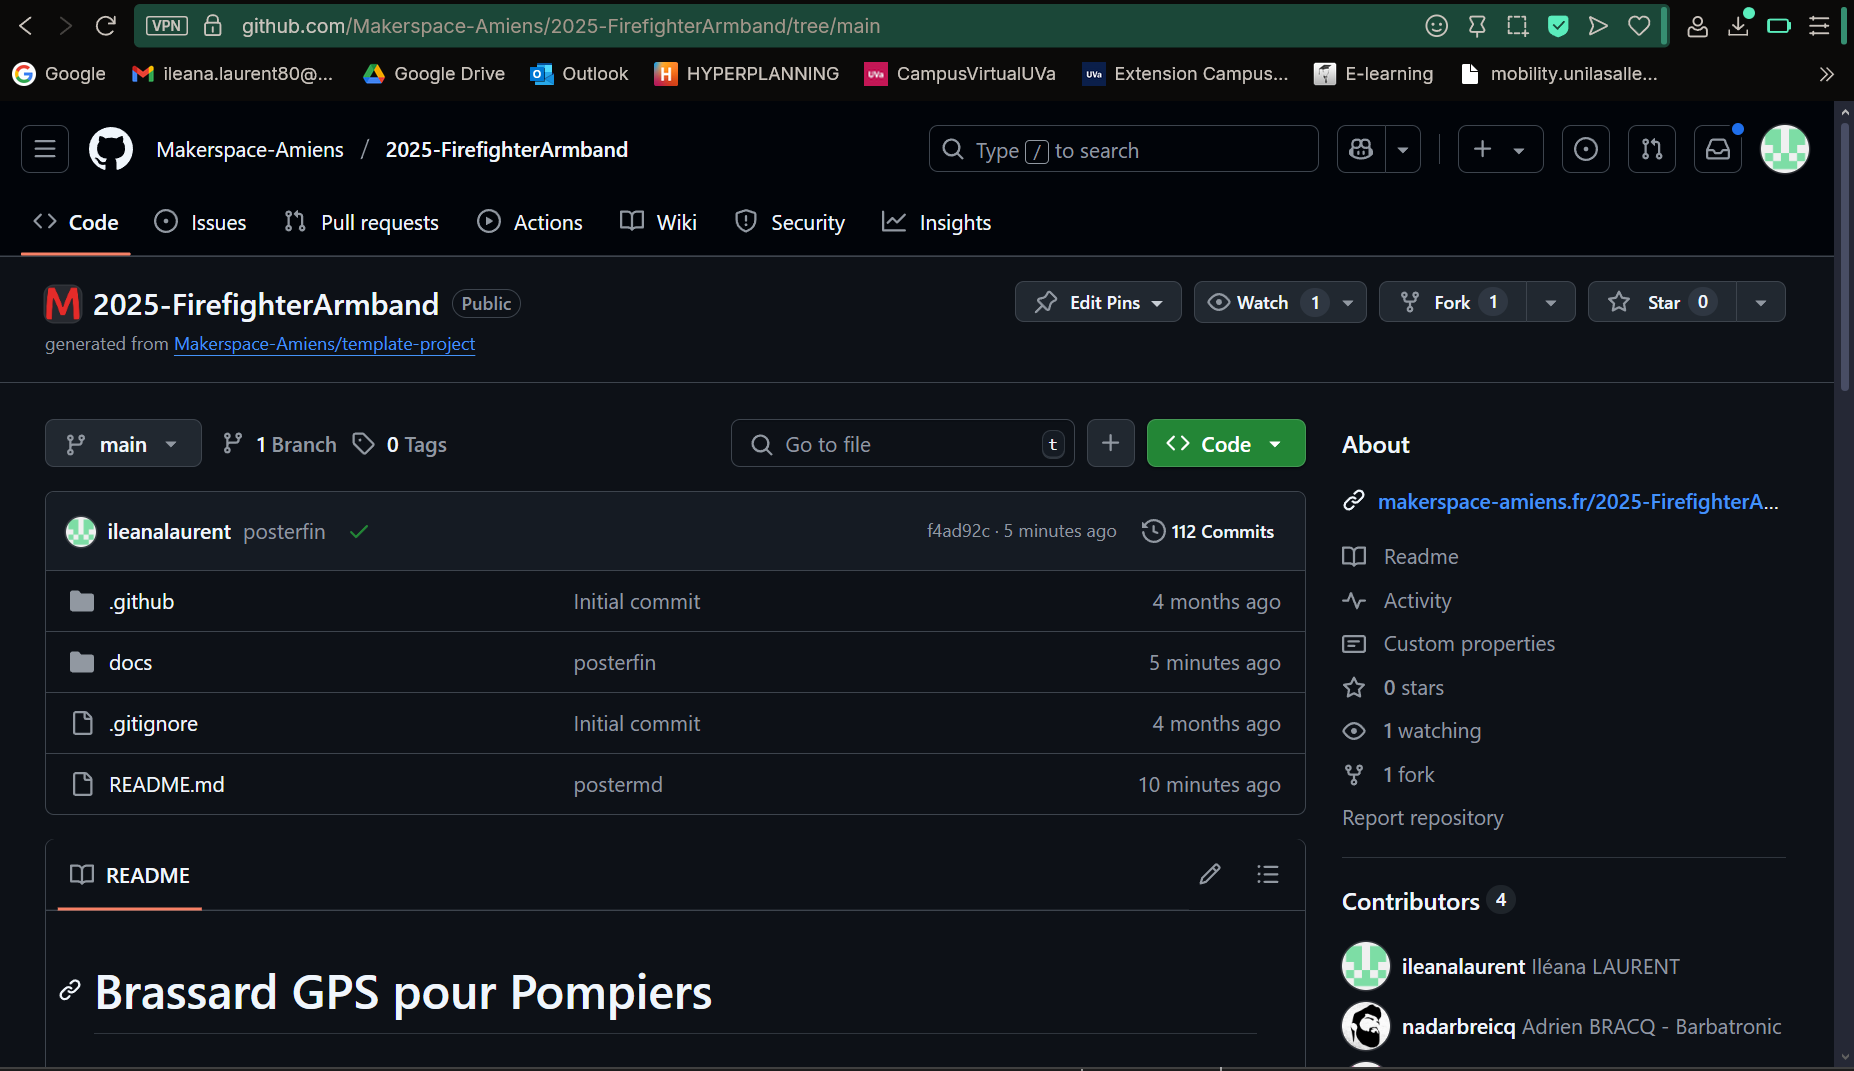Expand the green Code dropdown

coord(1226,443)
